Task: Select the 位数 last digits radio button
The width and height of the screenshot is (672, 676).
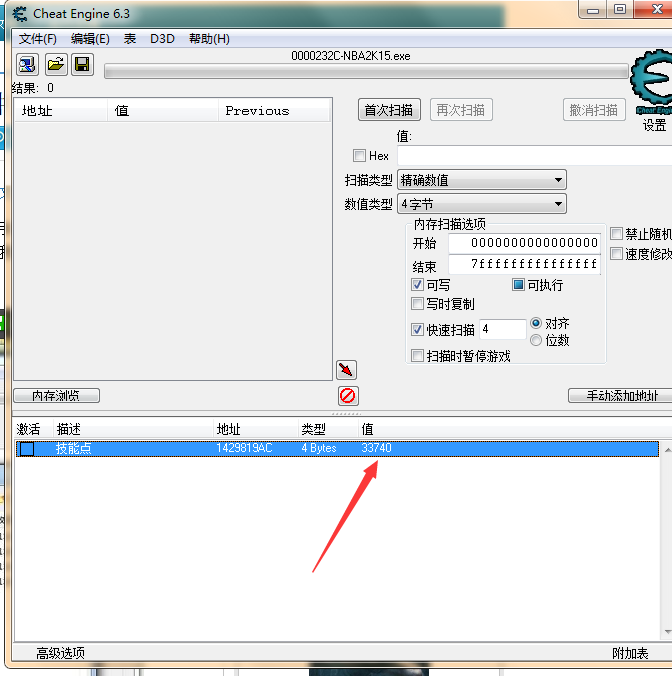Action: click(x=536, y=340)
